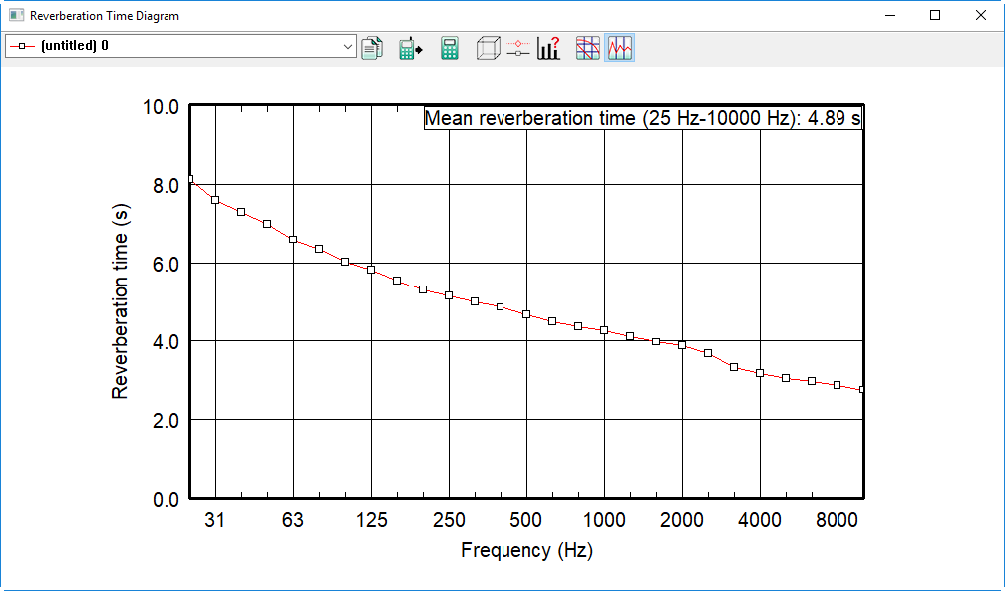
Task: Click the first data point at 25 Hz
Action: point(190,179)
